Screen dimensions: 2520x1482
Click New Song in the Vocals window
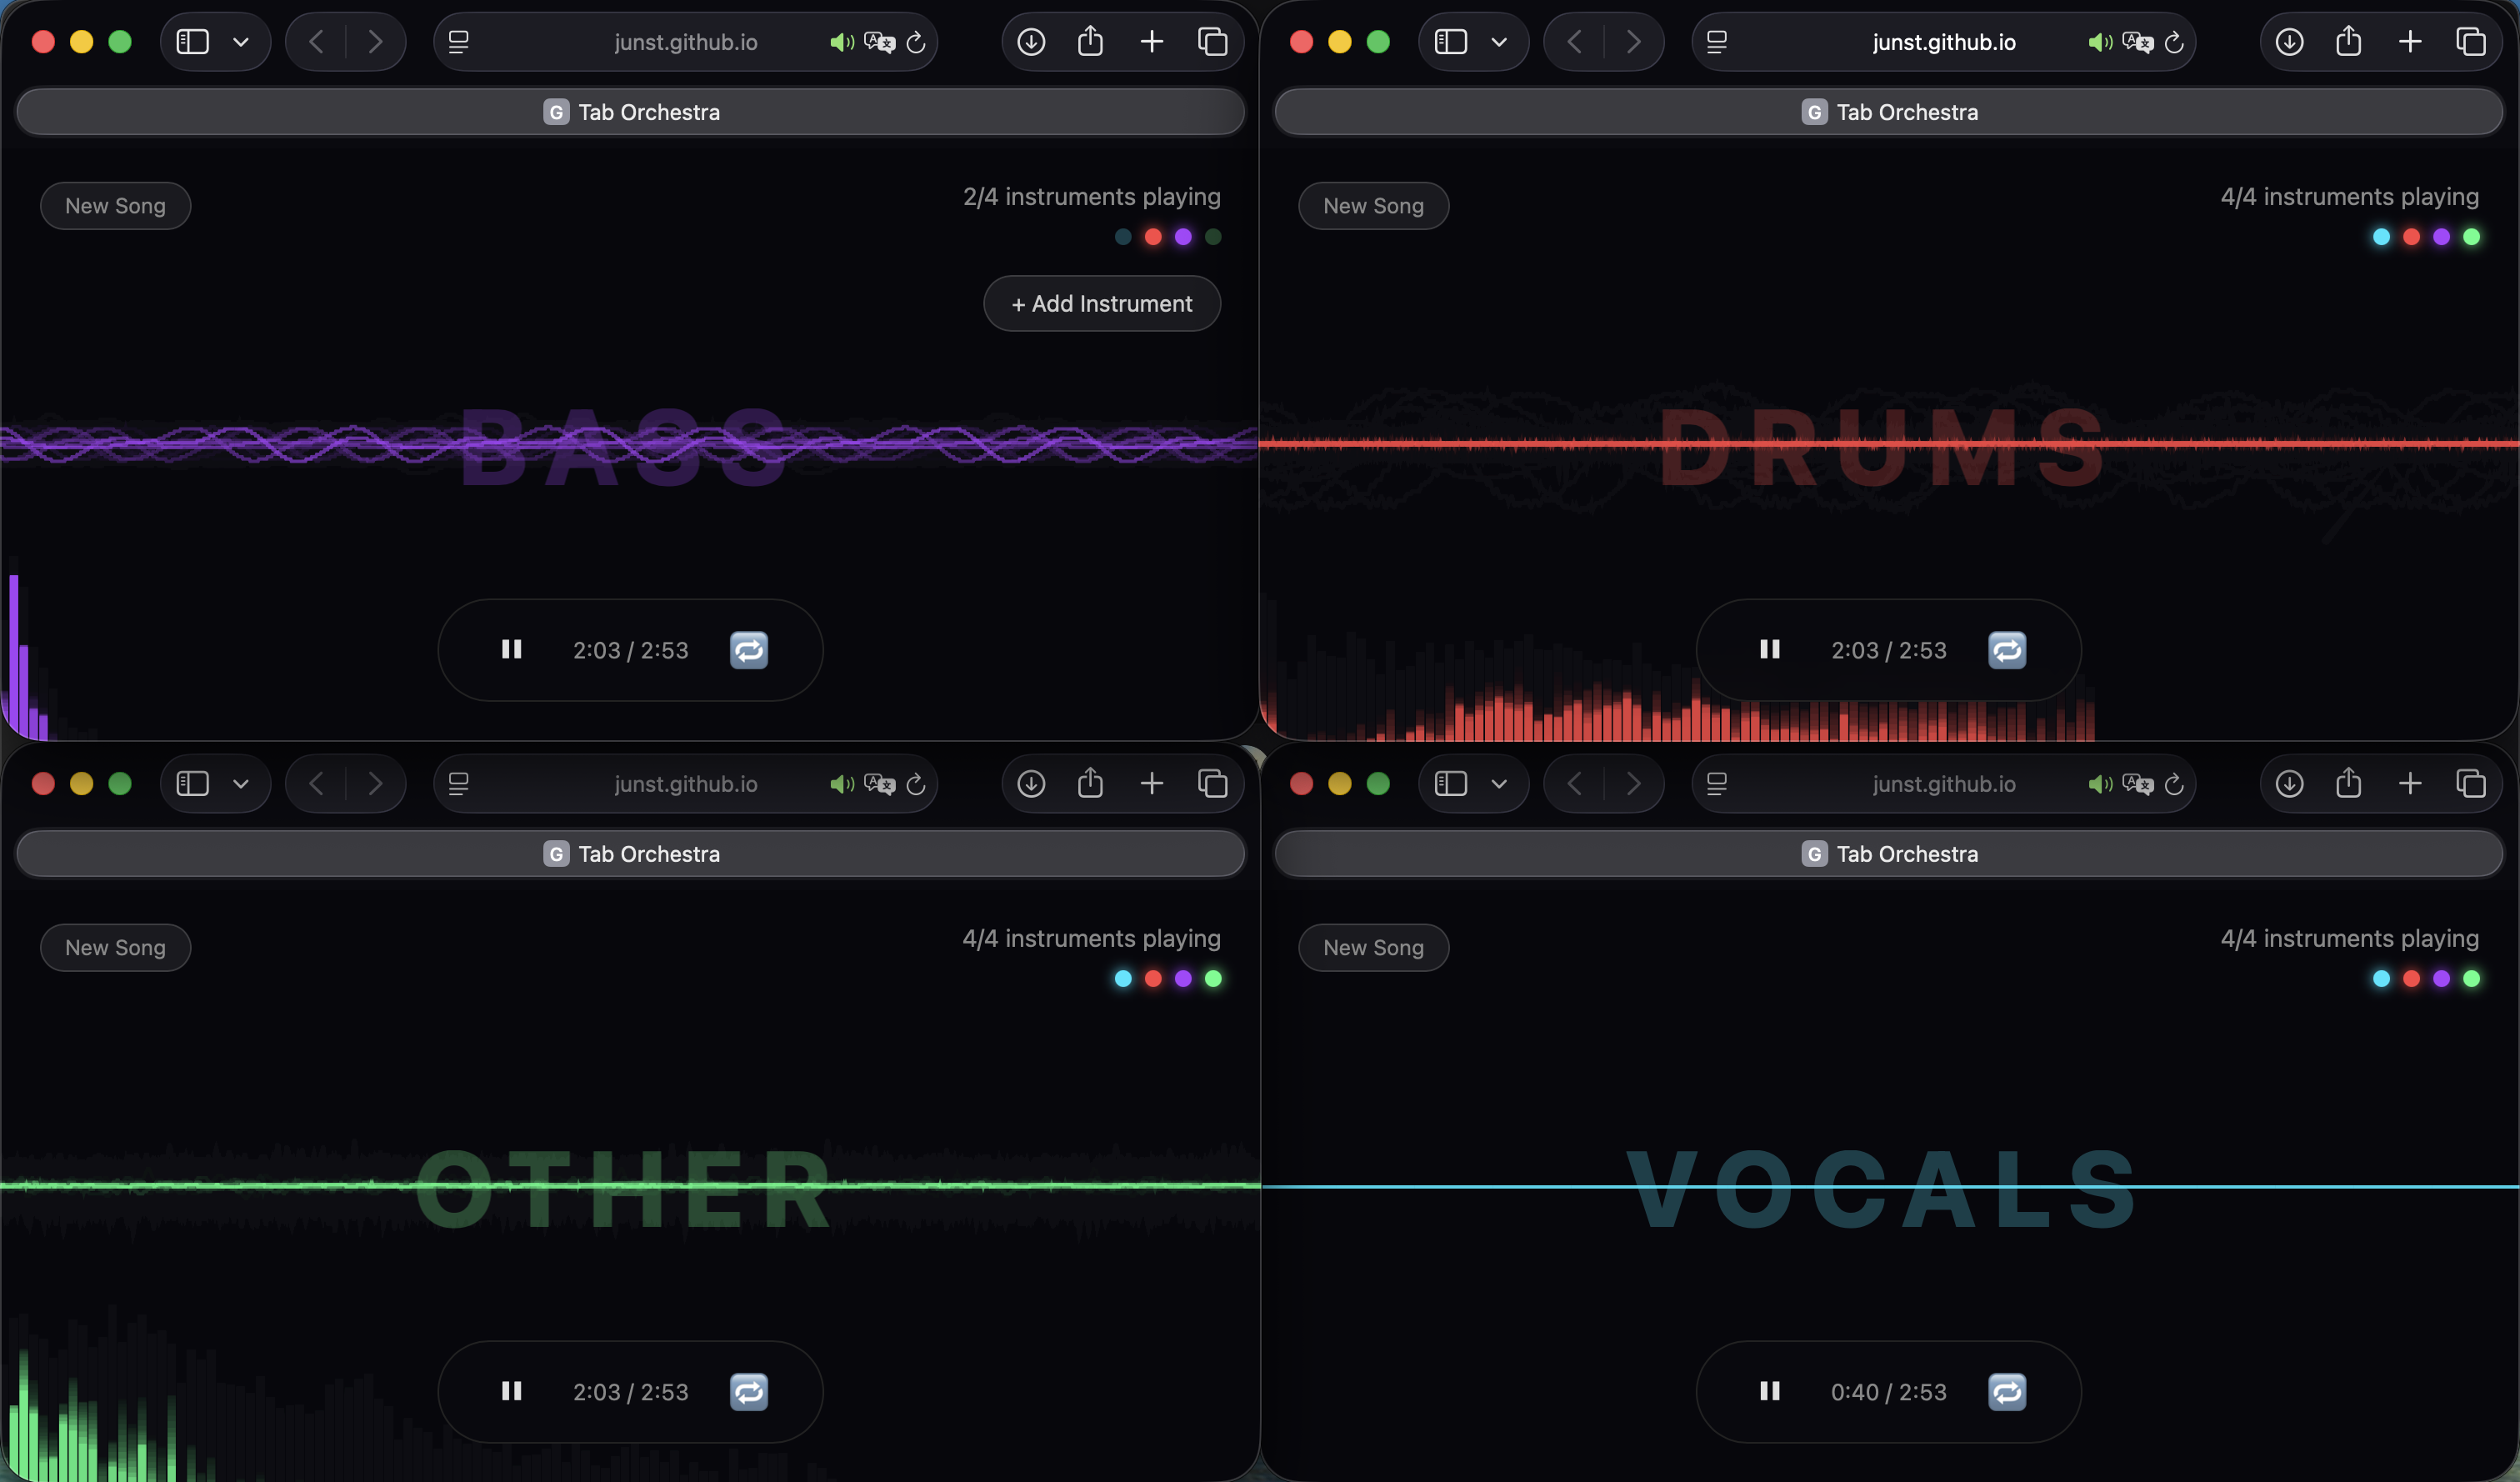tap(1373, 947)
